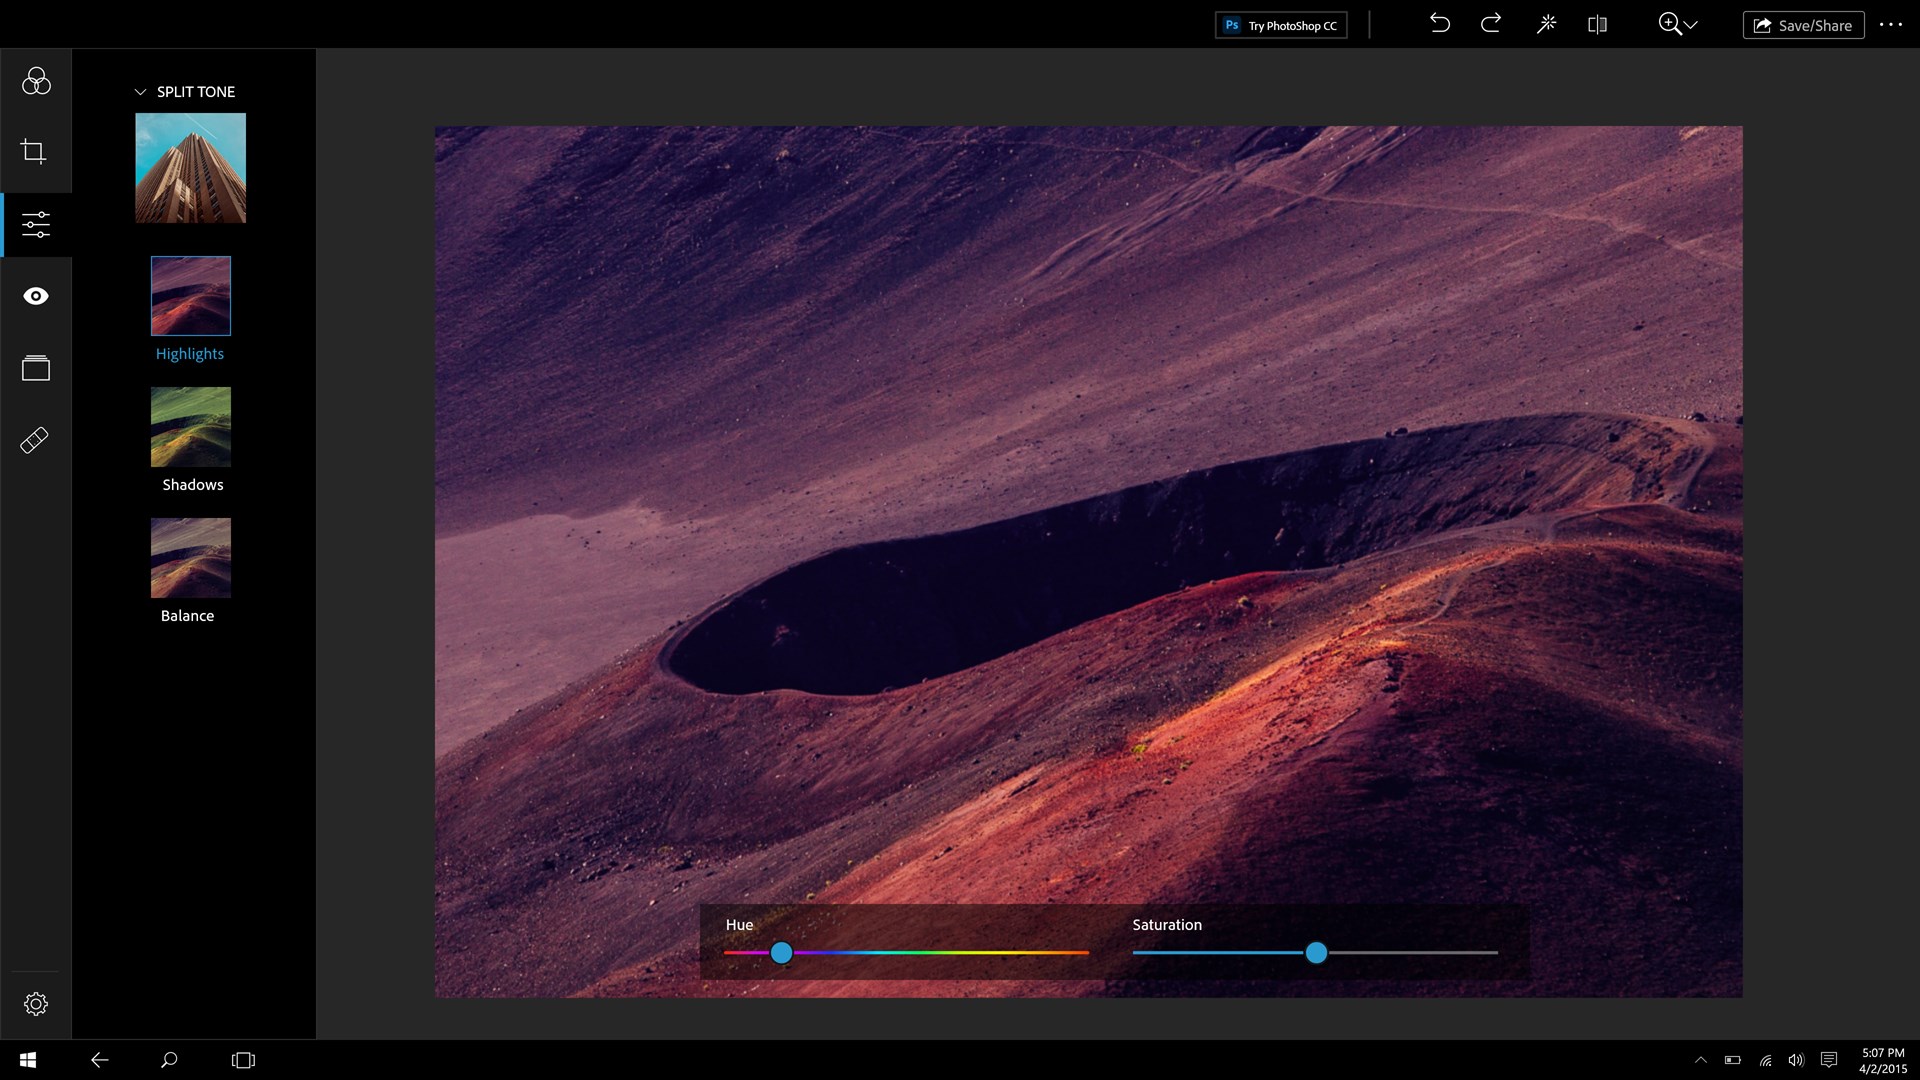Viewport: 1920px width, 1080px height.
Task: Click the adjustment tools panel icon
Action: click(x=36, y=224)
